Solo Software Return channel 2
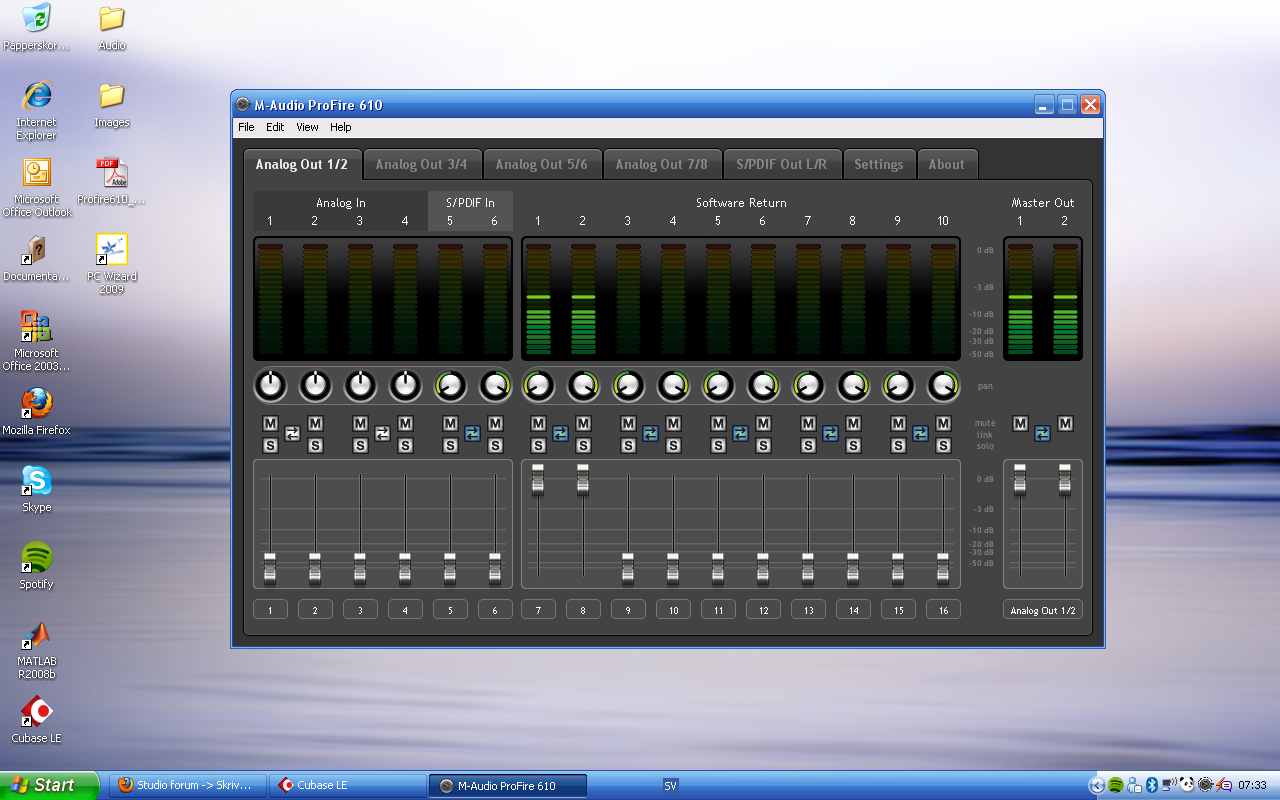 pyautogui.click(x=583, y=445)
